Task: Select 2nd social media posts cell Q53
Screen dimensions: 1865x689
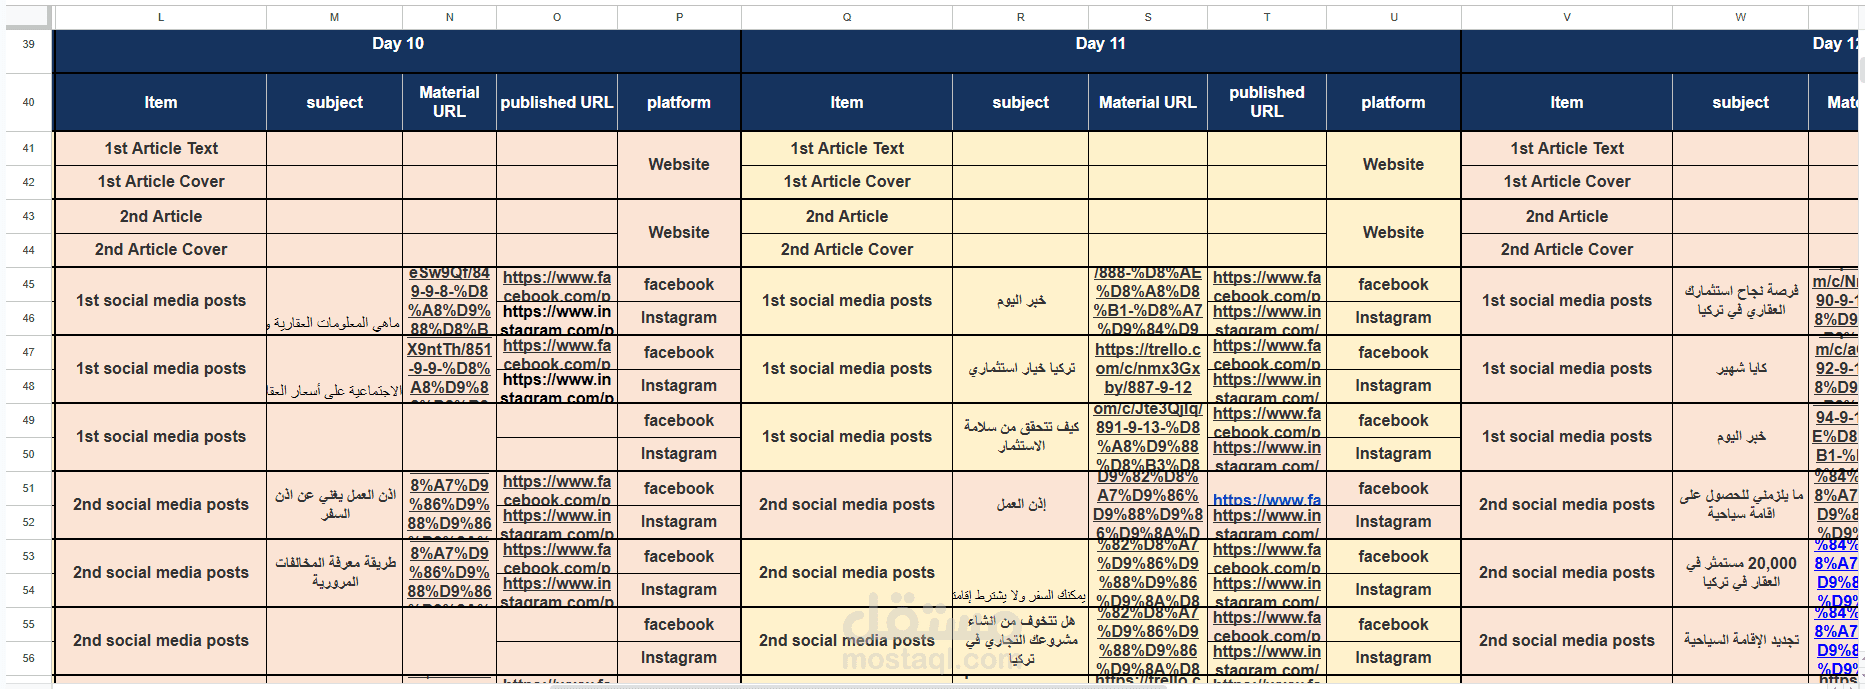Action: coord(847,573)
